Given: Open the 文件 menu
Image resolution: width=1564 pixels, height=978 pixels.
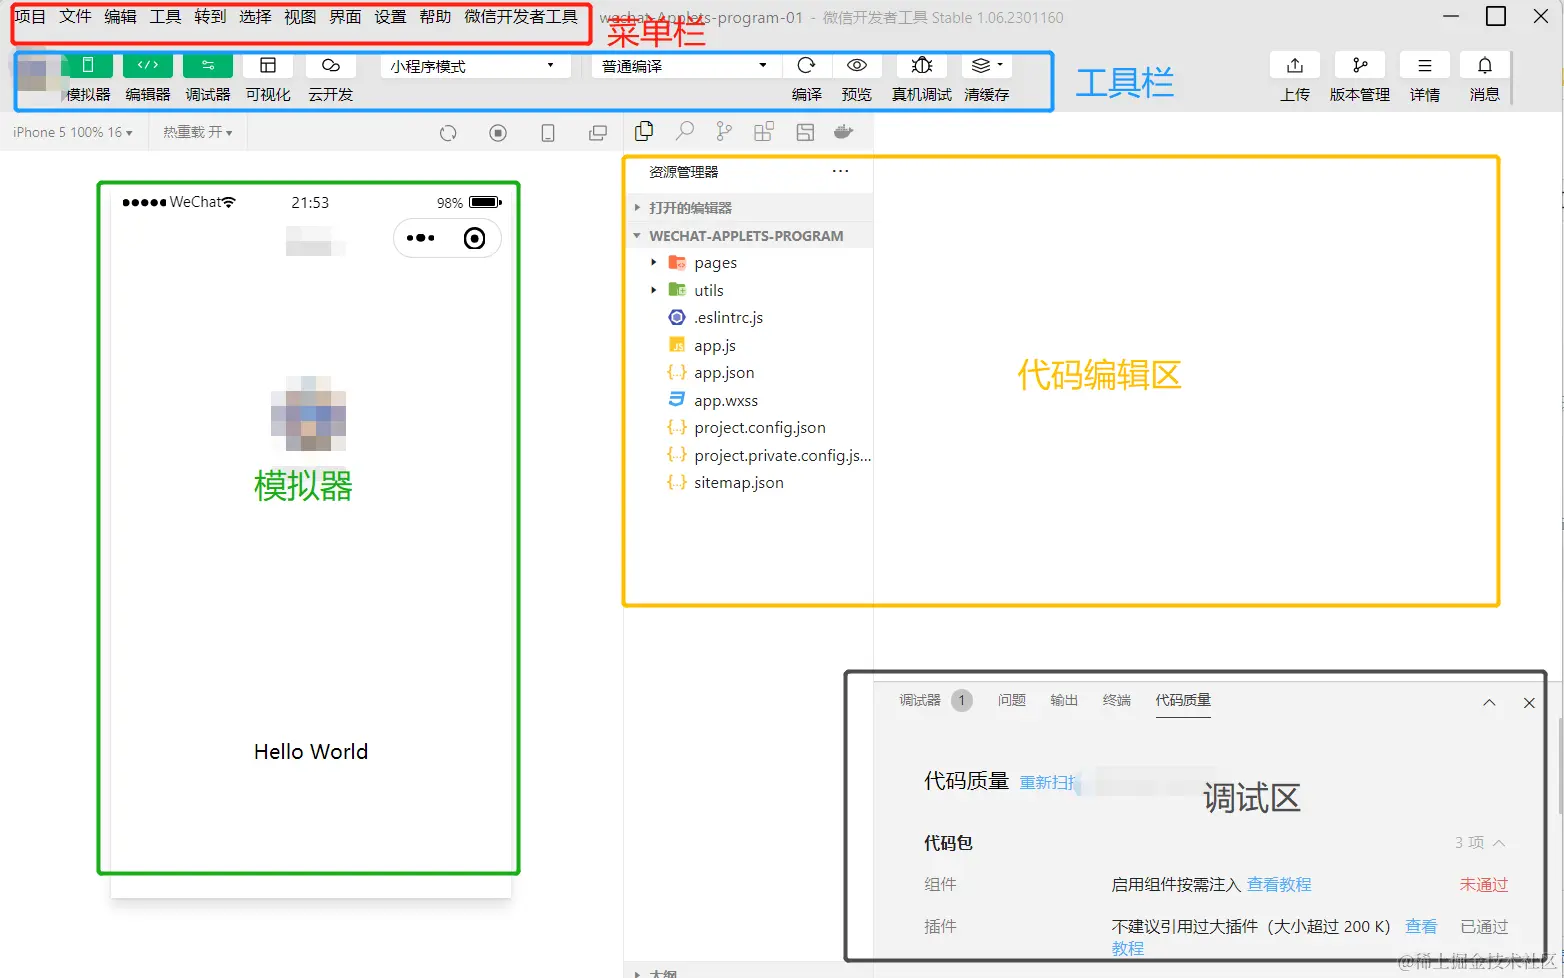Looking at the screenshot, I should click(75, 17).
